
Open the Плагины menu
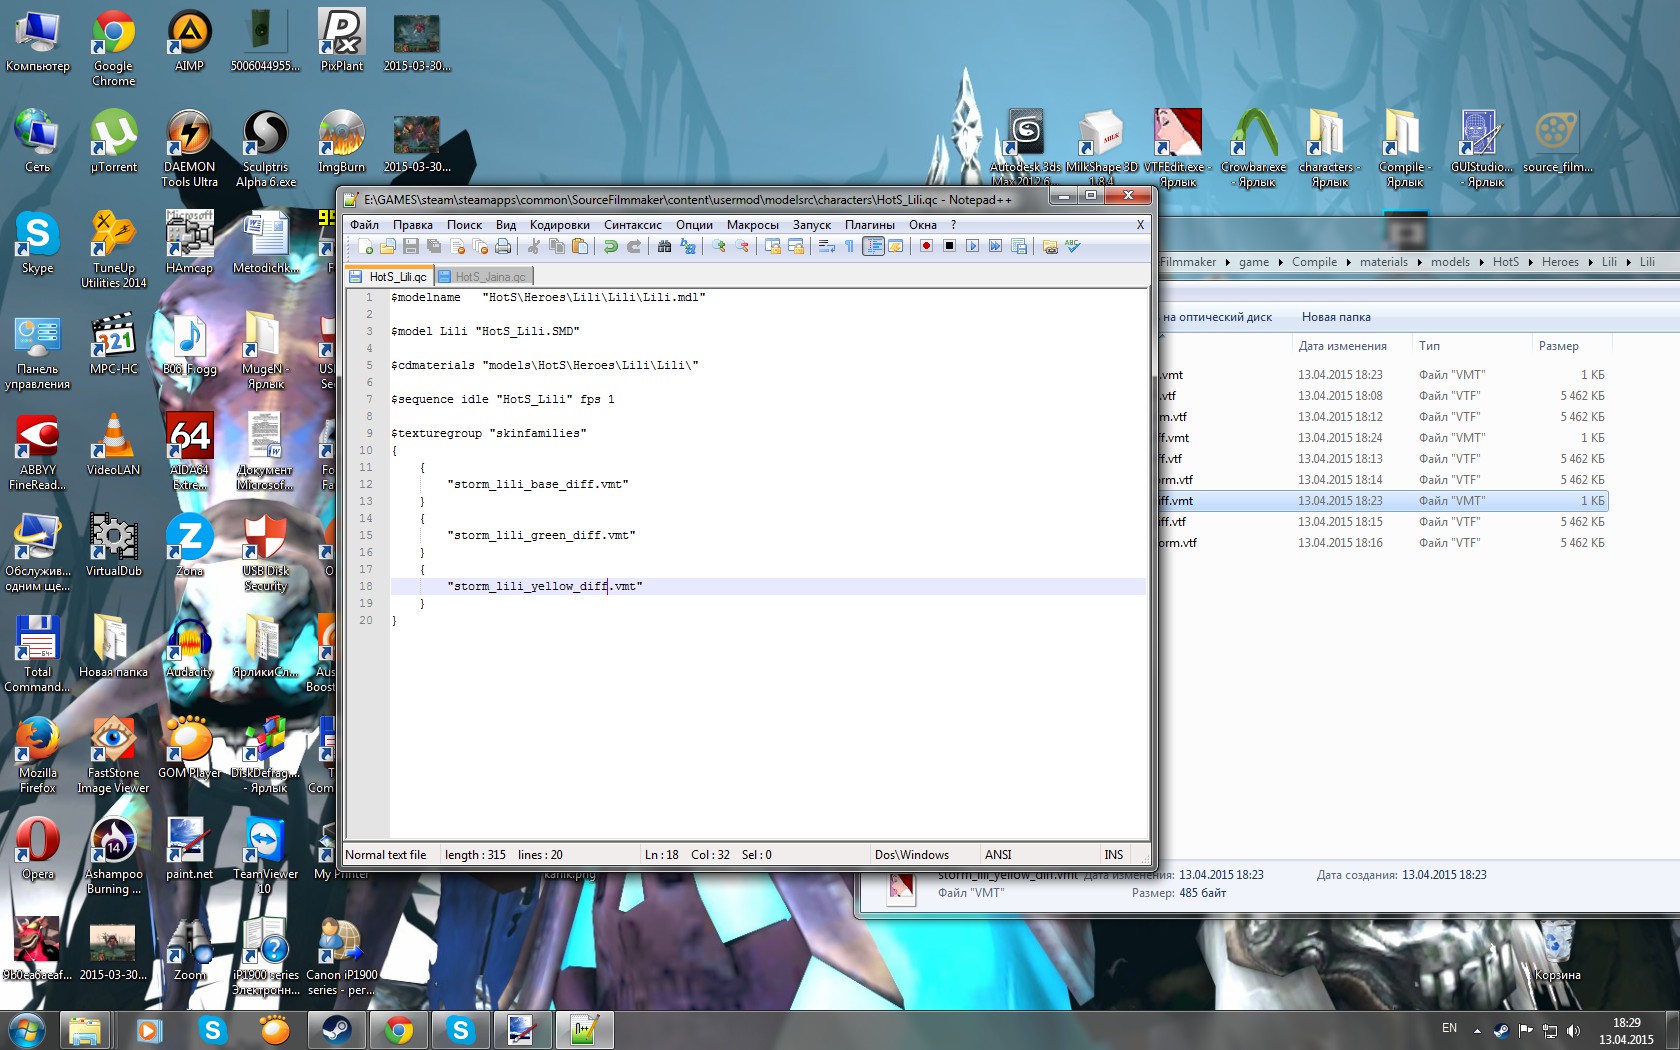click(870, 225)
